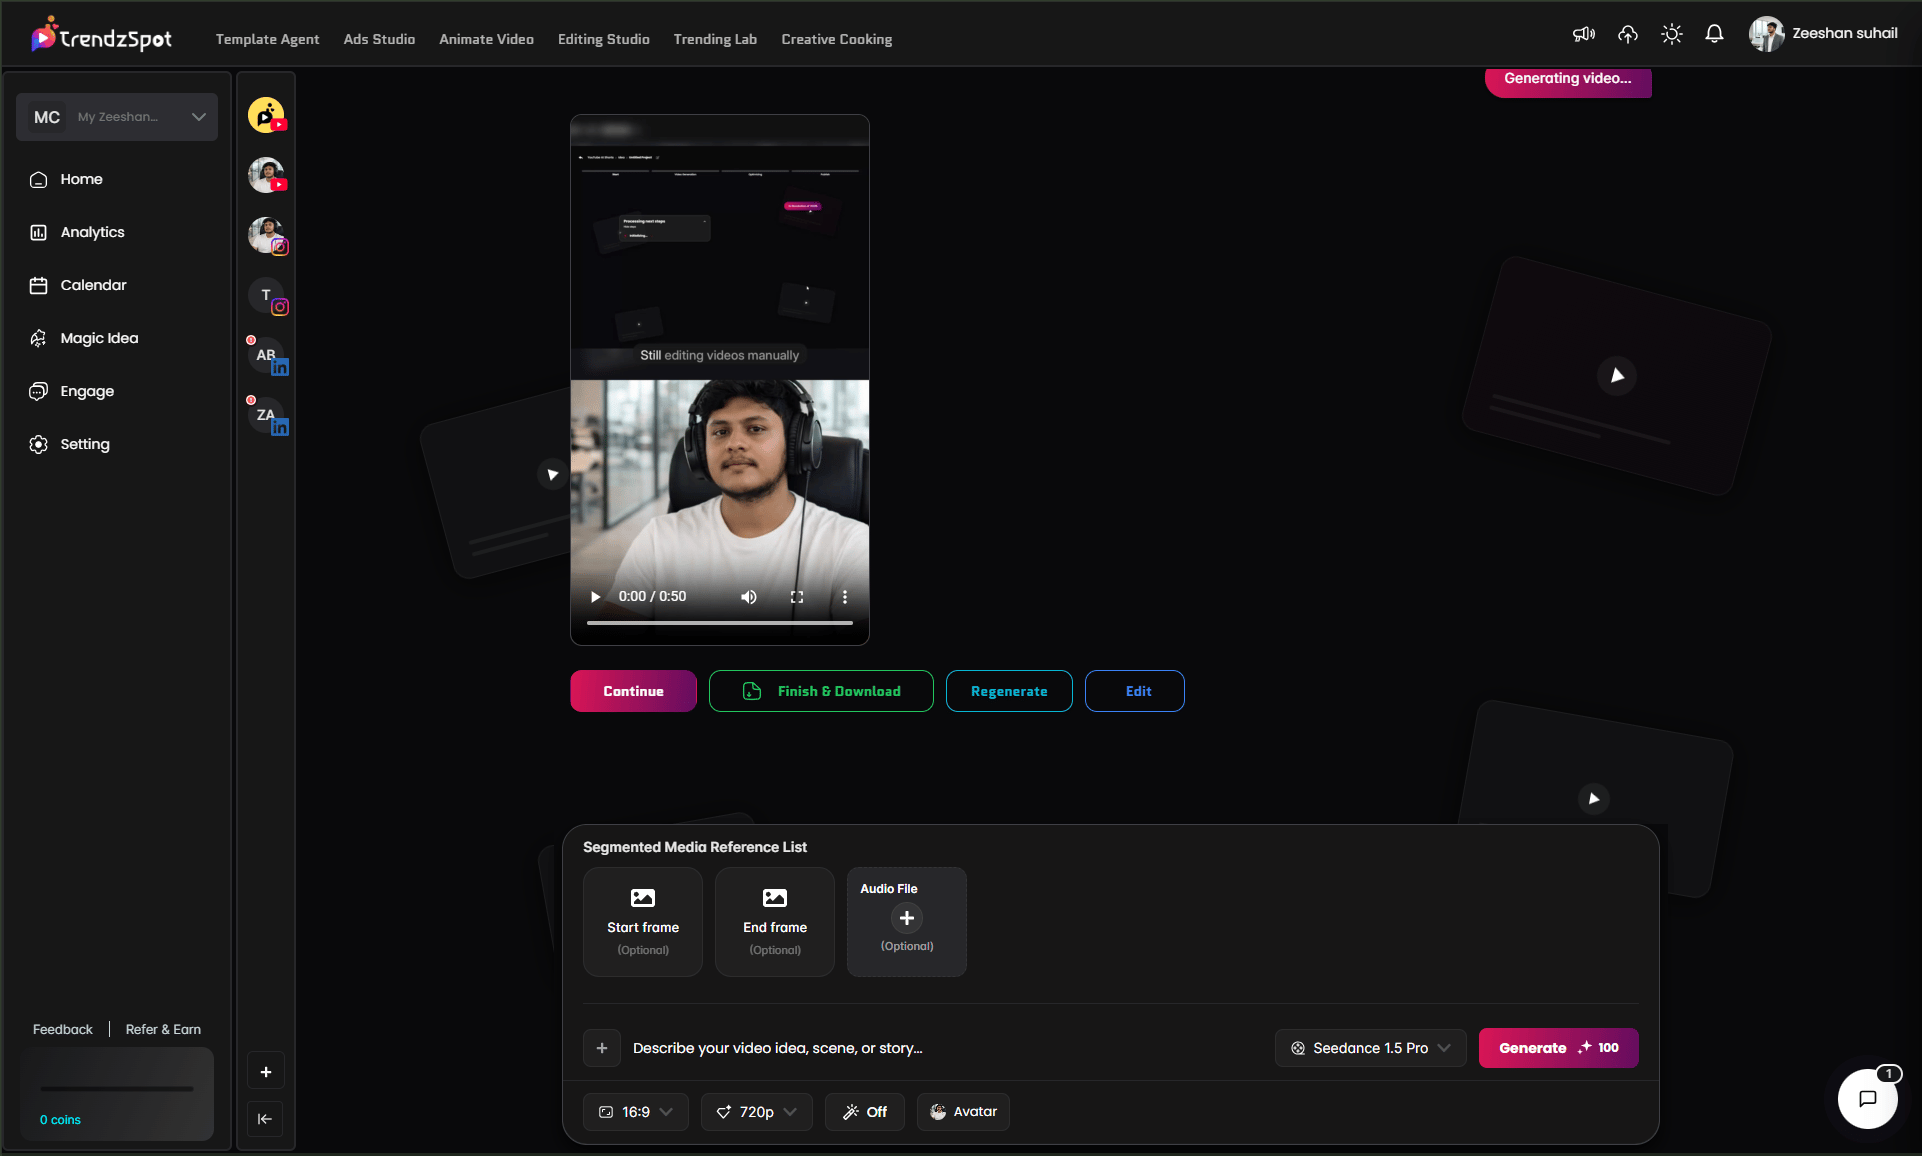Select the T Instagram account
The width and height of the screenshot is (1922, 1156).
click(x=266, y=296)
